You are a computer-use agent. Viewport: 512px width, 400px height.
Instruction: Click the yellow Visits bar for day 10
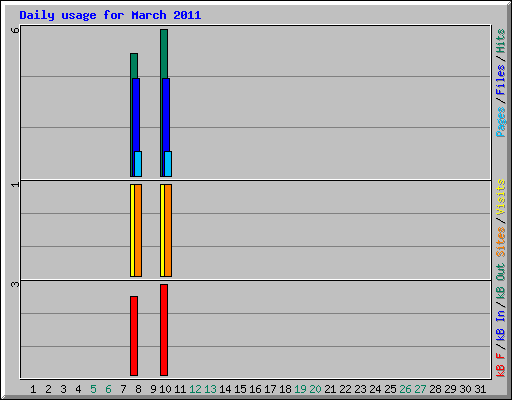pyautogui.click(x=162, y=230)
